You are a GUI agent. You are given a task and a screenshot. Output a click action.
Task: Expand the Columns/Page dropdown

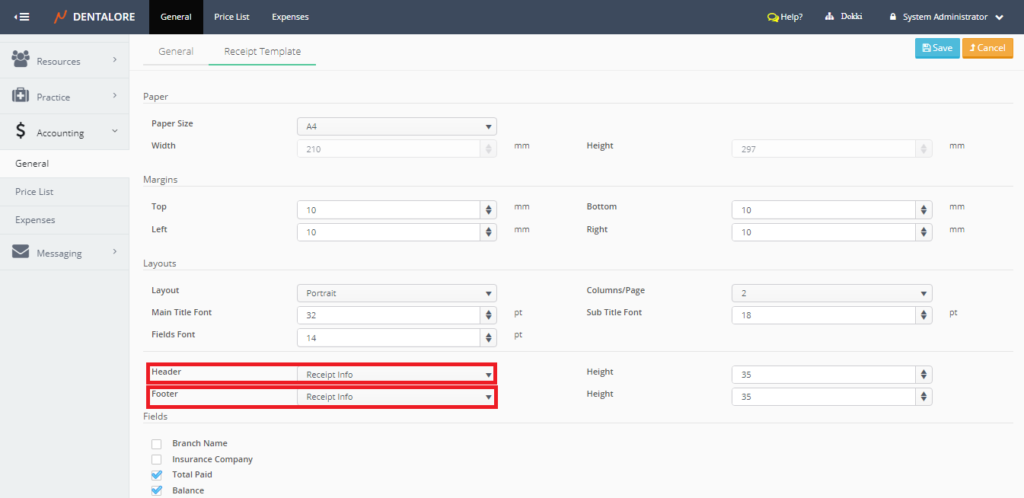[831, 293]
